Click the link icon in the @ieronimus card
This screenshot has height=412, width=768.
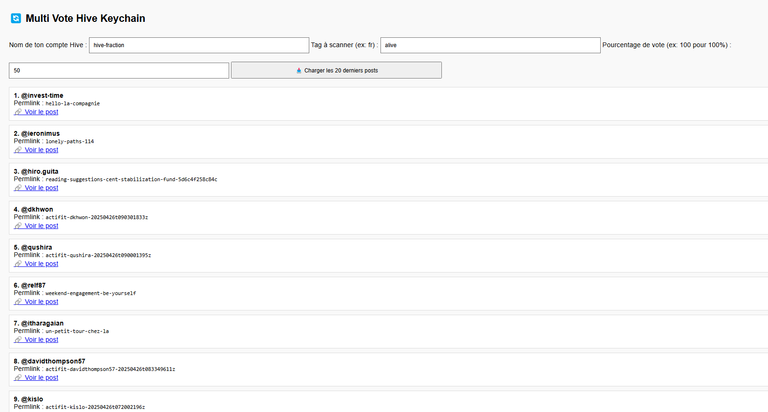(18, 150)
